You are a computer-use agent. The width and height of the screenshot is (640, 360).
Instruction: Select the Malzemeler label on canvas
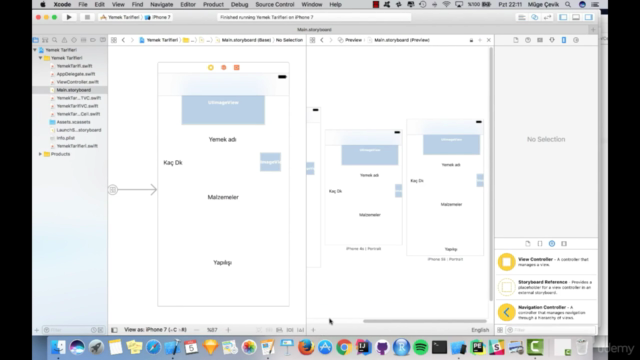point(223,197)
